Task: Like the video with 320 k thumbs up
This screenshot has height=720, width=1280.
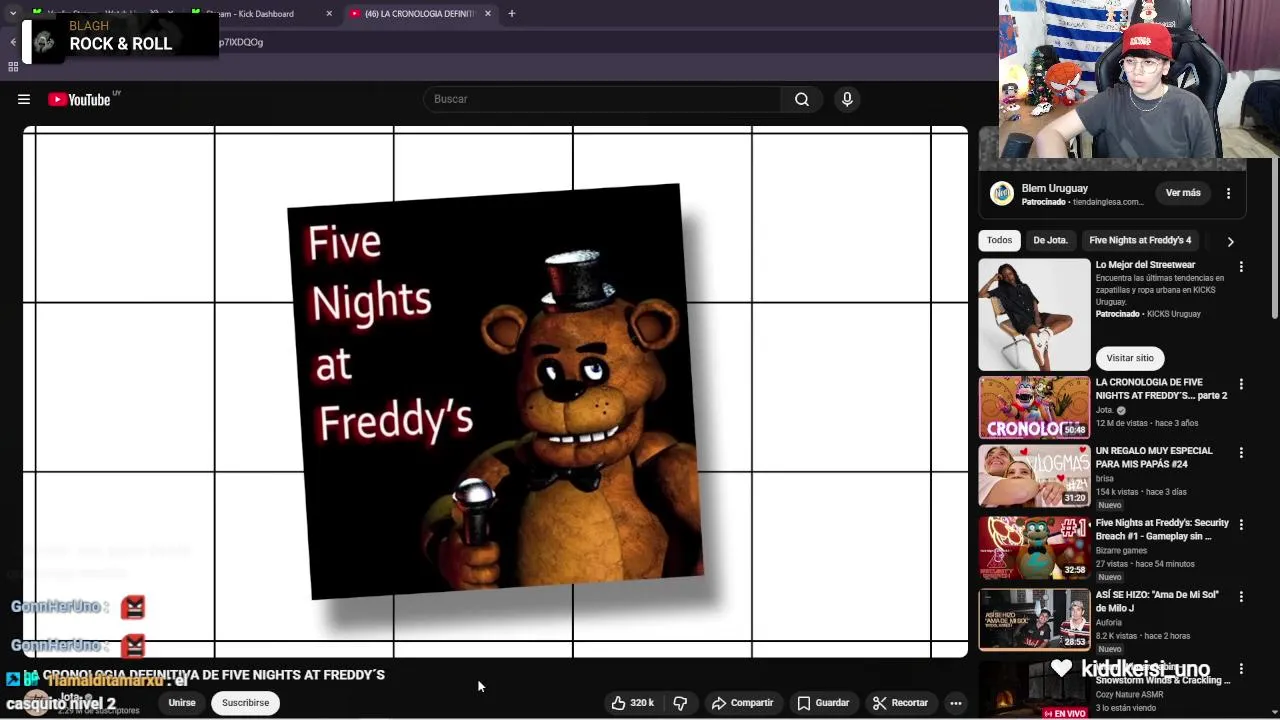Action: [632, 703]
